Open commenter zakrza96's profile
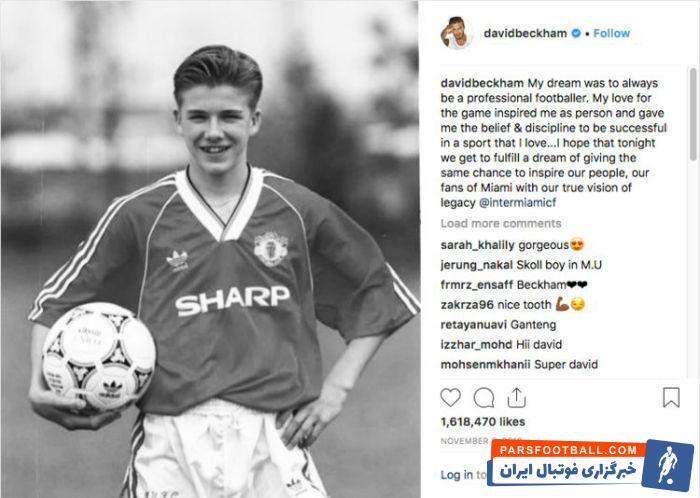700x498 pixels. click(467, 305)
